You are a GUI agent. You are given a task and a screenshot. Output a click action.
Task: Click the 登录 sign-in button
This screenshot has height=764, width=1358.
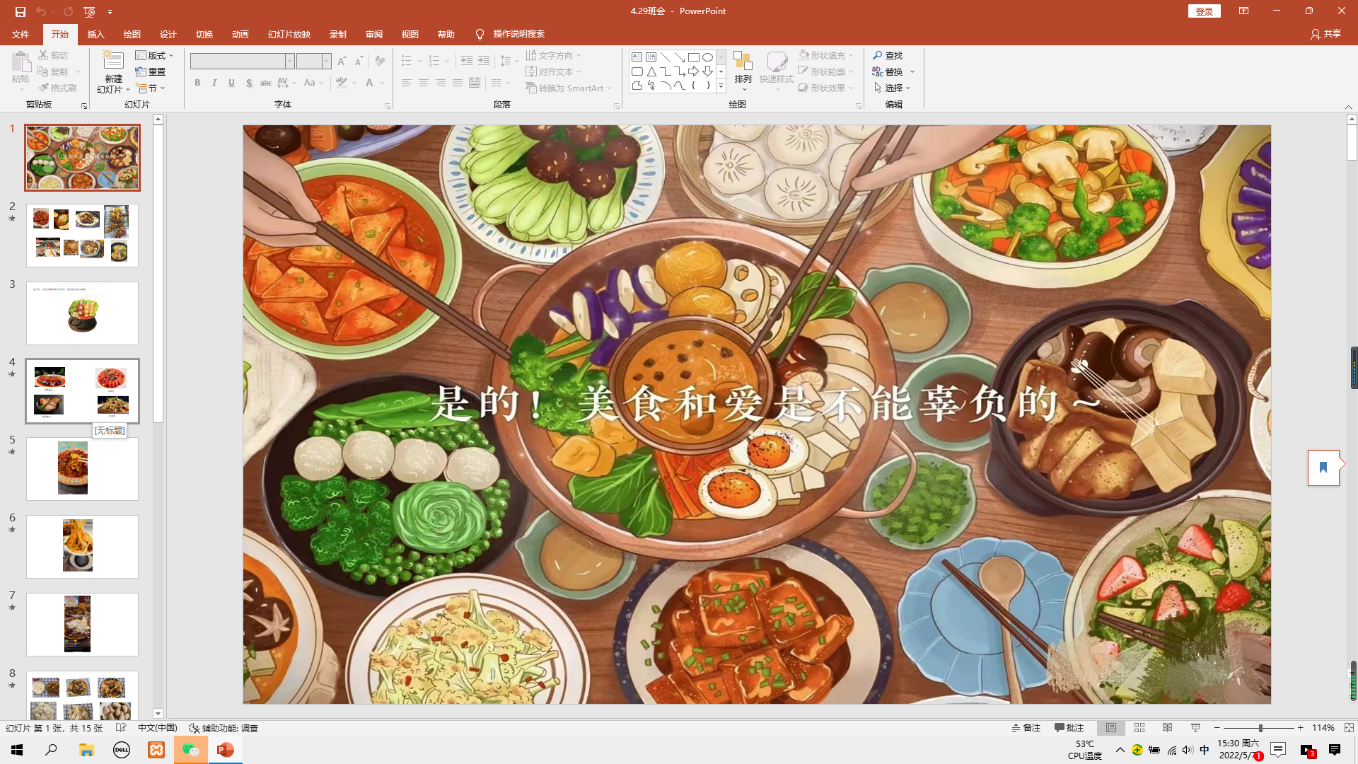click(x=1204, y=11)
